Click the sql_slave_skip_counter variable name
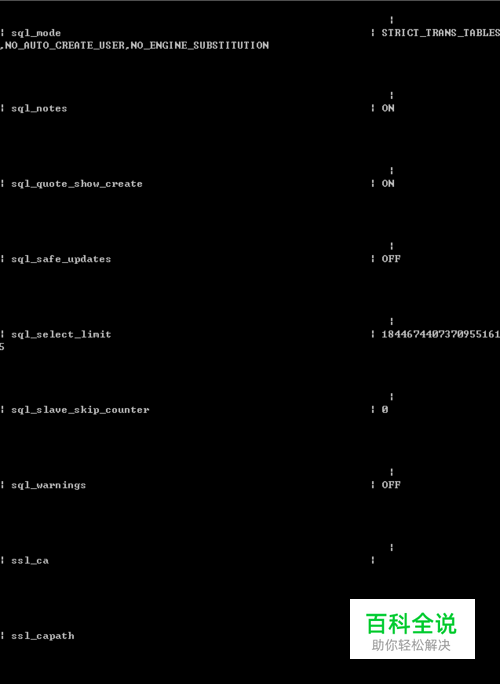This screenshot has width=500, height=684. click(80, 410)
